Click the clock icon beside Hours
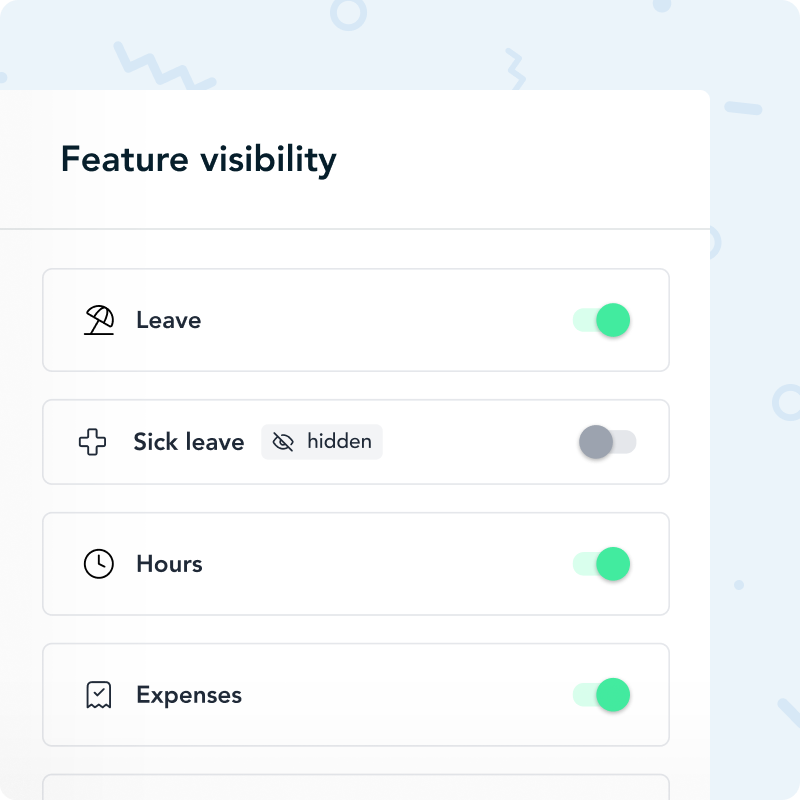This screenshot has height=800, width=800. [99, 564]
